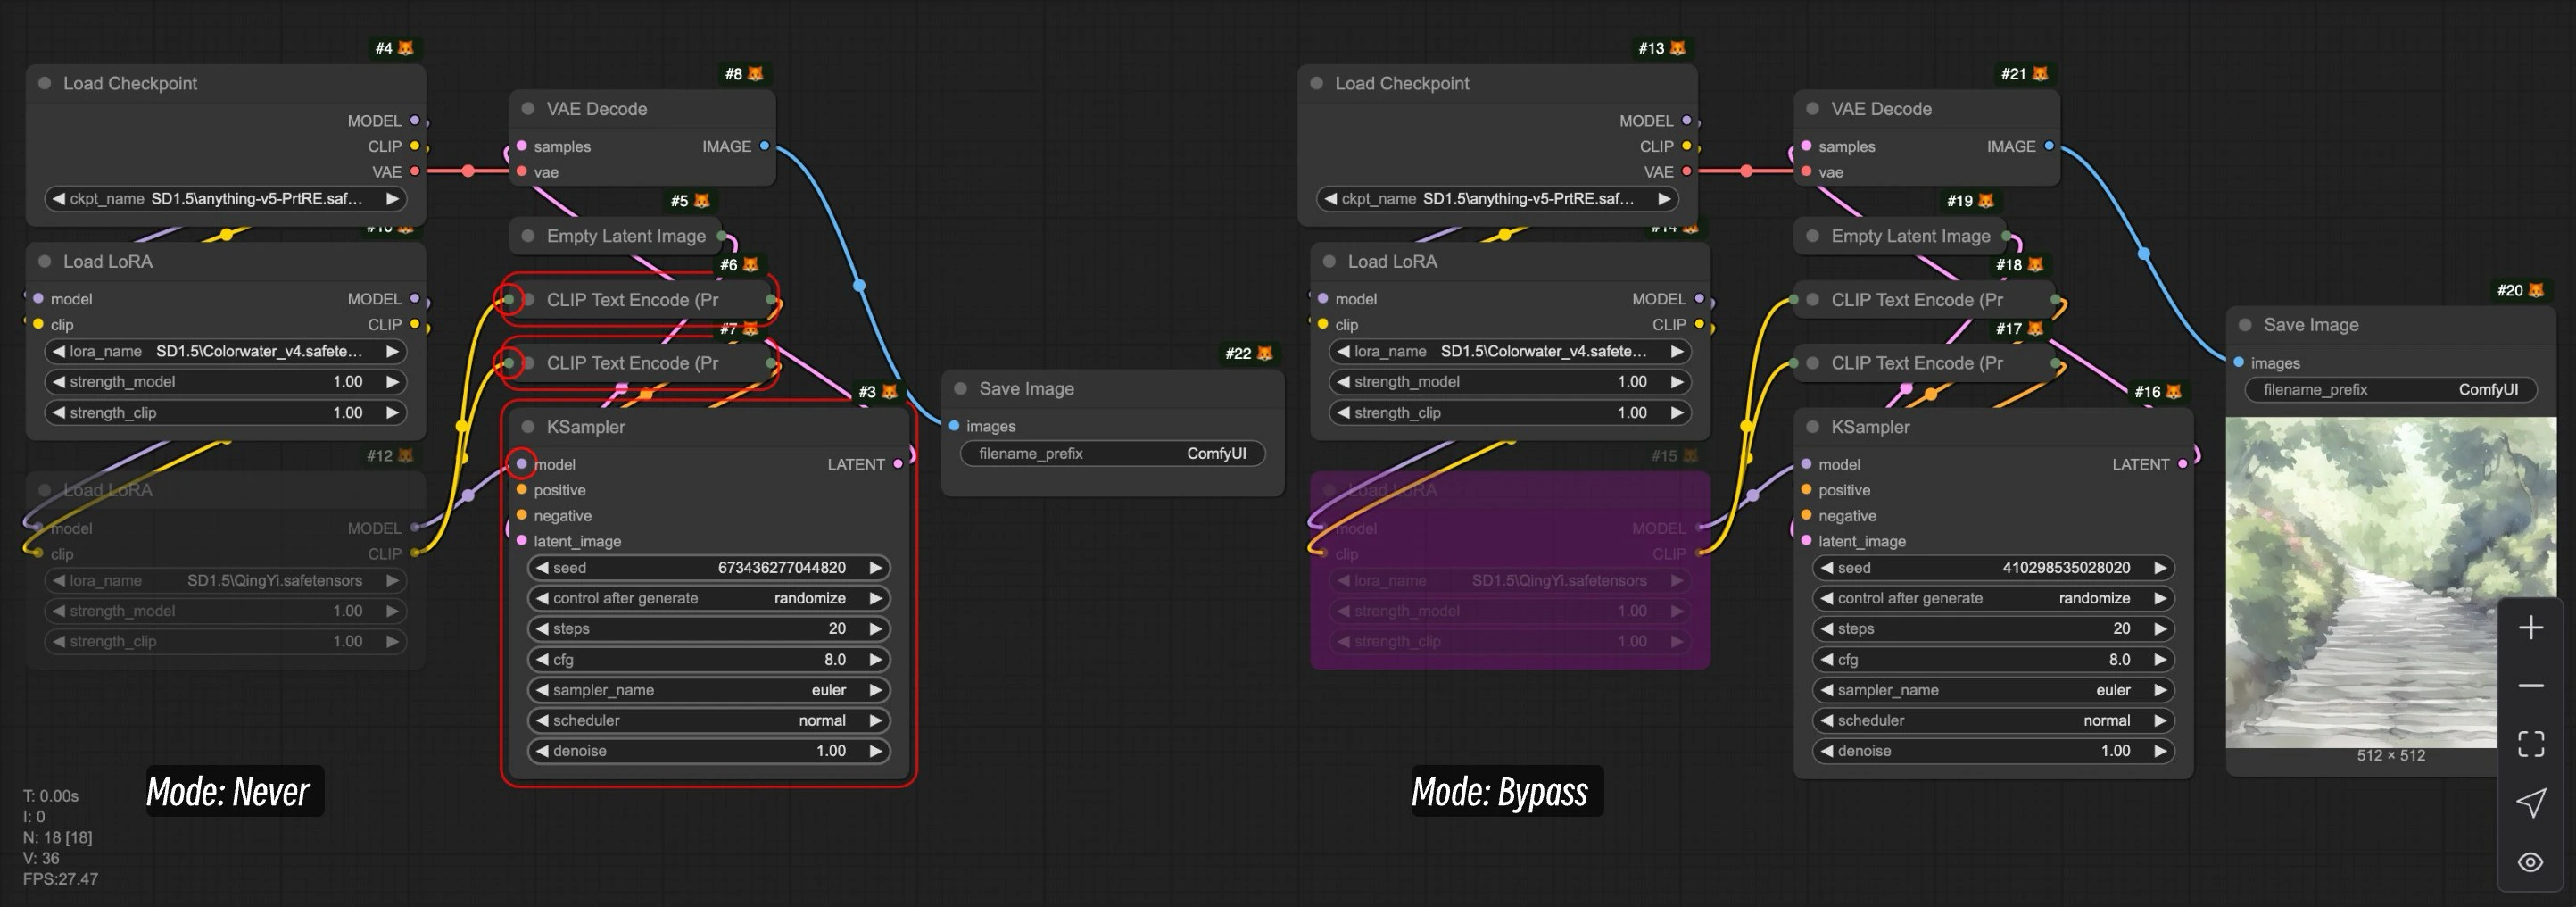Click the filename_prefix field showing ComfyUI
Image resolution: width=2576 pixels, height=907 pixels.
tap(1113, 453)
